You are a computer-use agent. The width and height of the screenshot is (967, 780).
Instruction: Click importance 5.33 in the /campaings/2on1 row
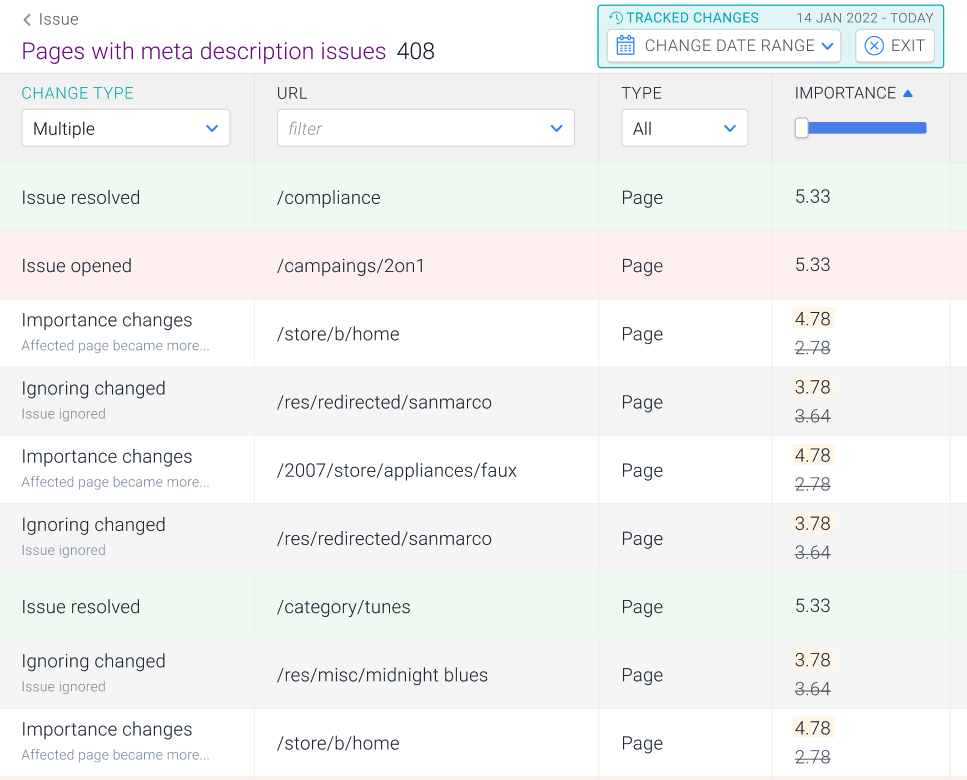click(x=812, y=265)
